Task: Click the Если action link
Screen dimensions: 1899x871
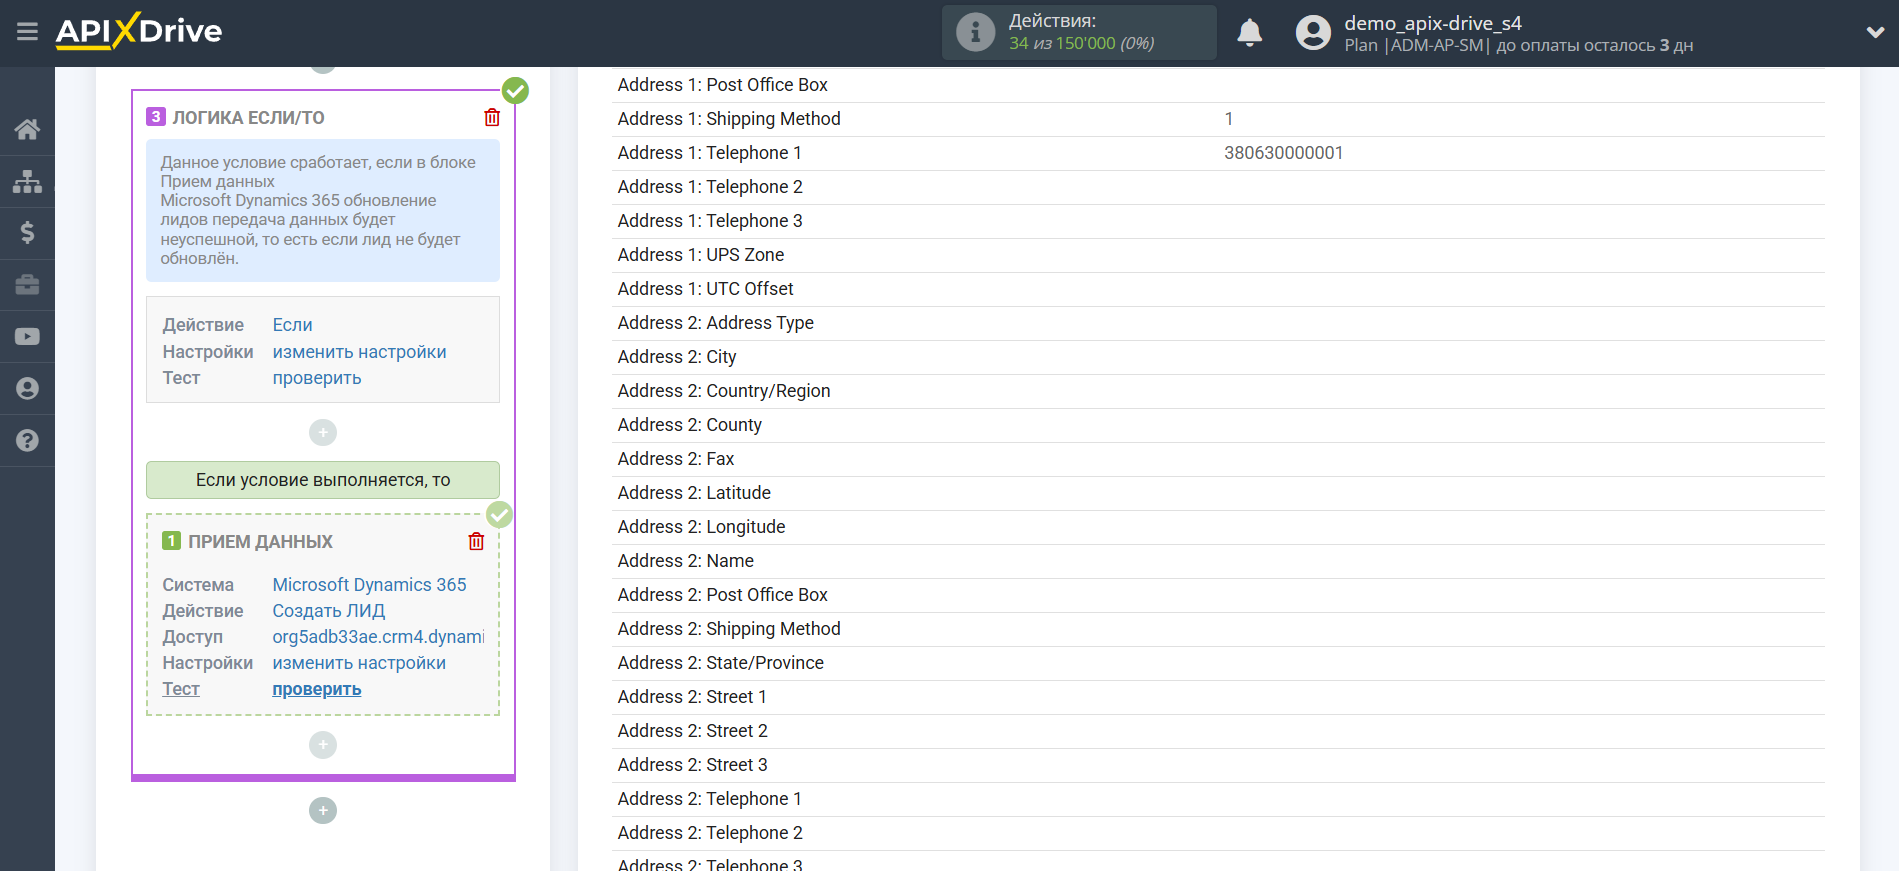Action: click(x=292, y=325)
